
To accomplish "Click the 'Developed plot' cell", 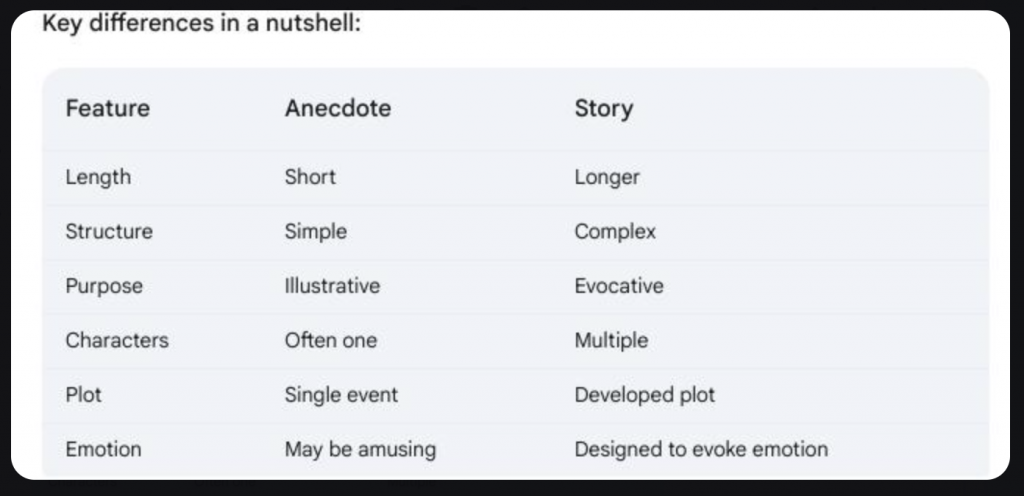I will tap(645, 395).
